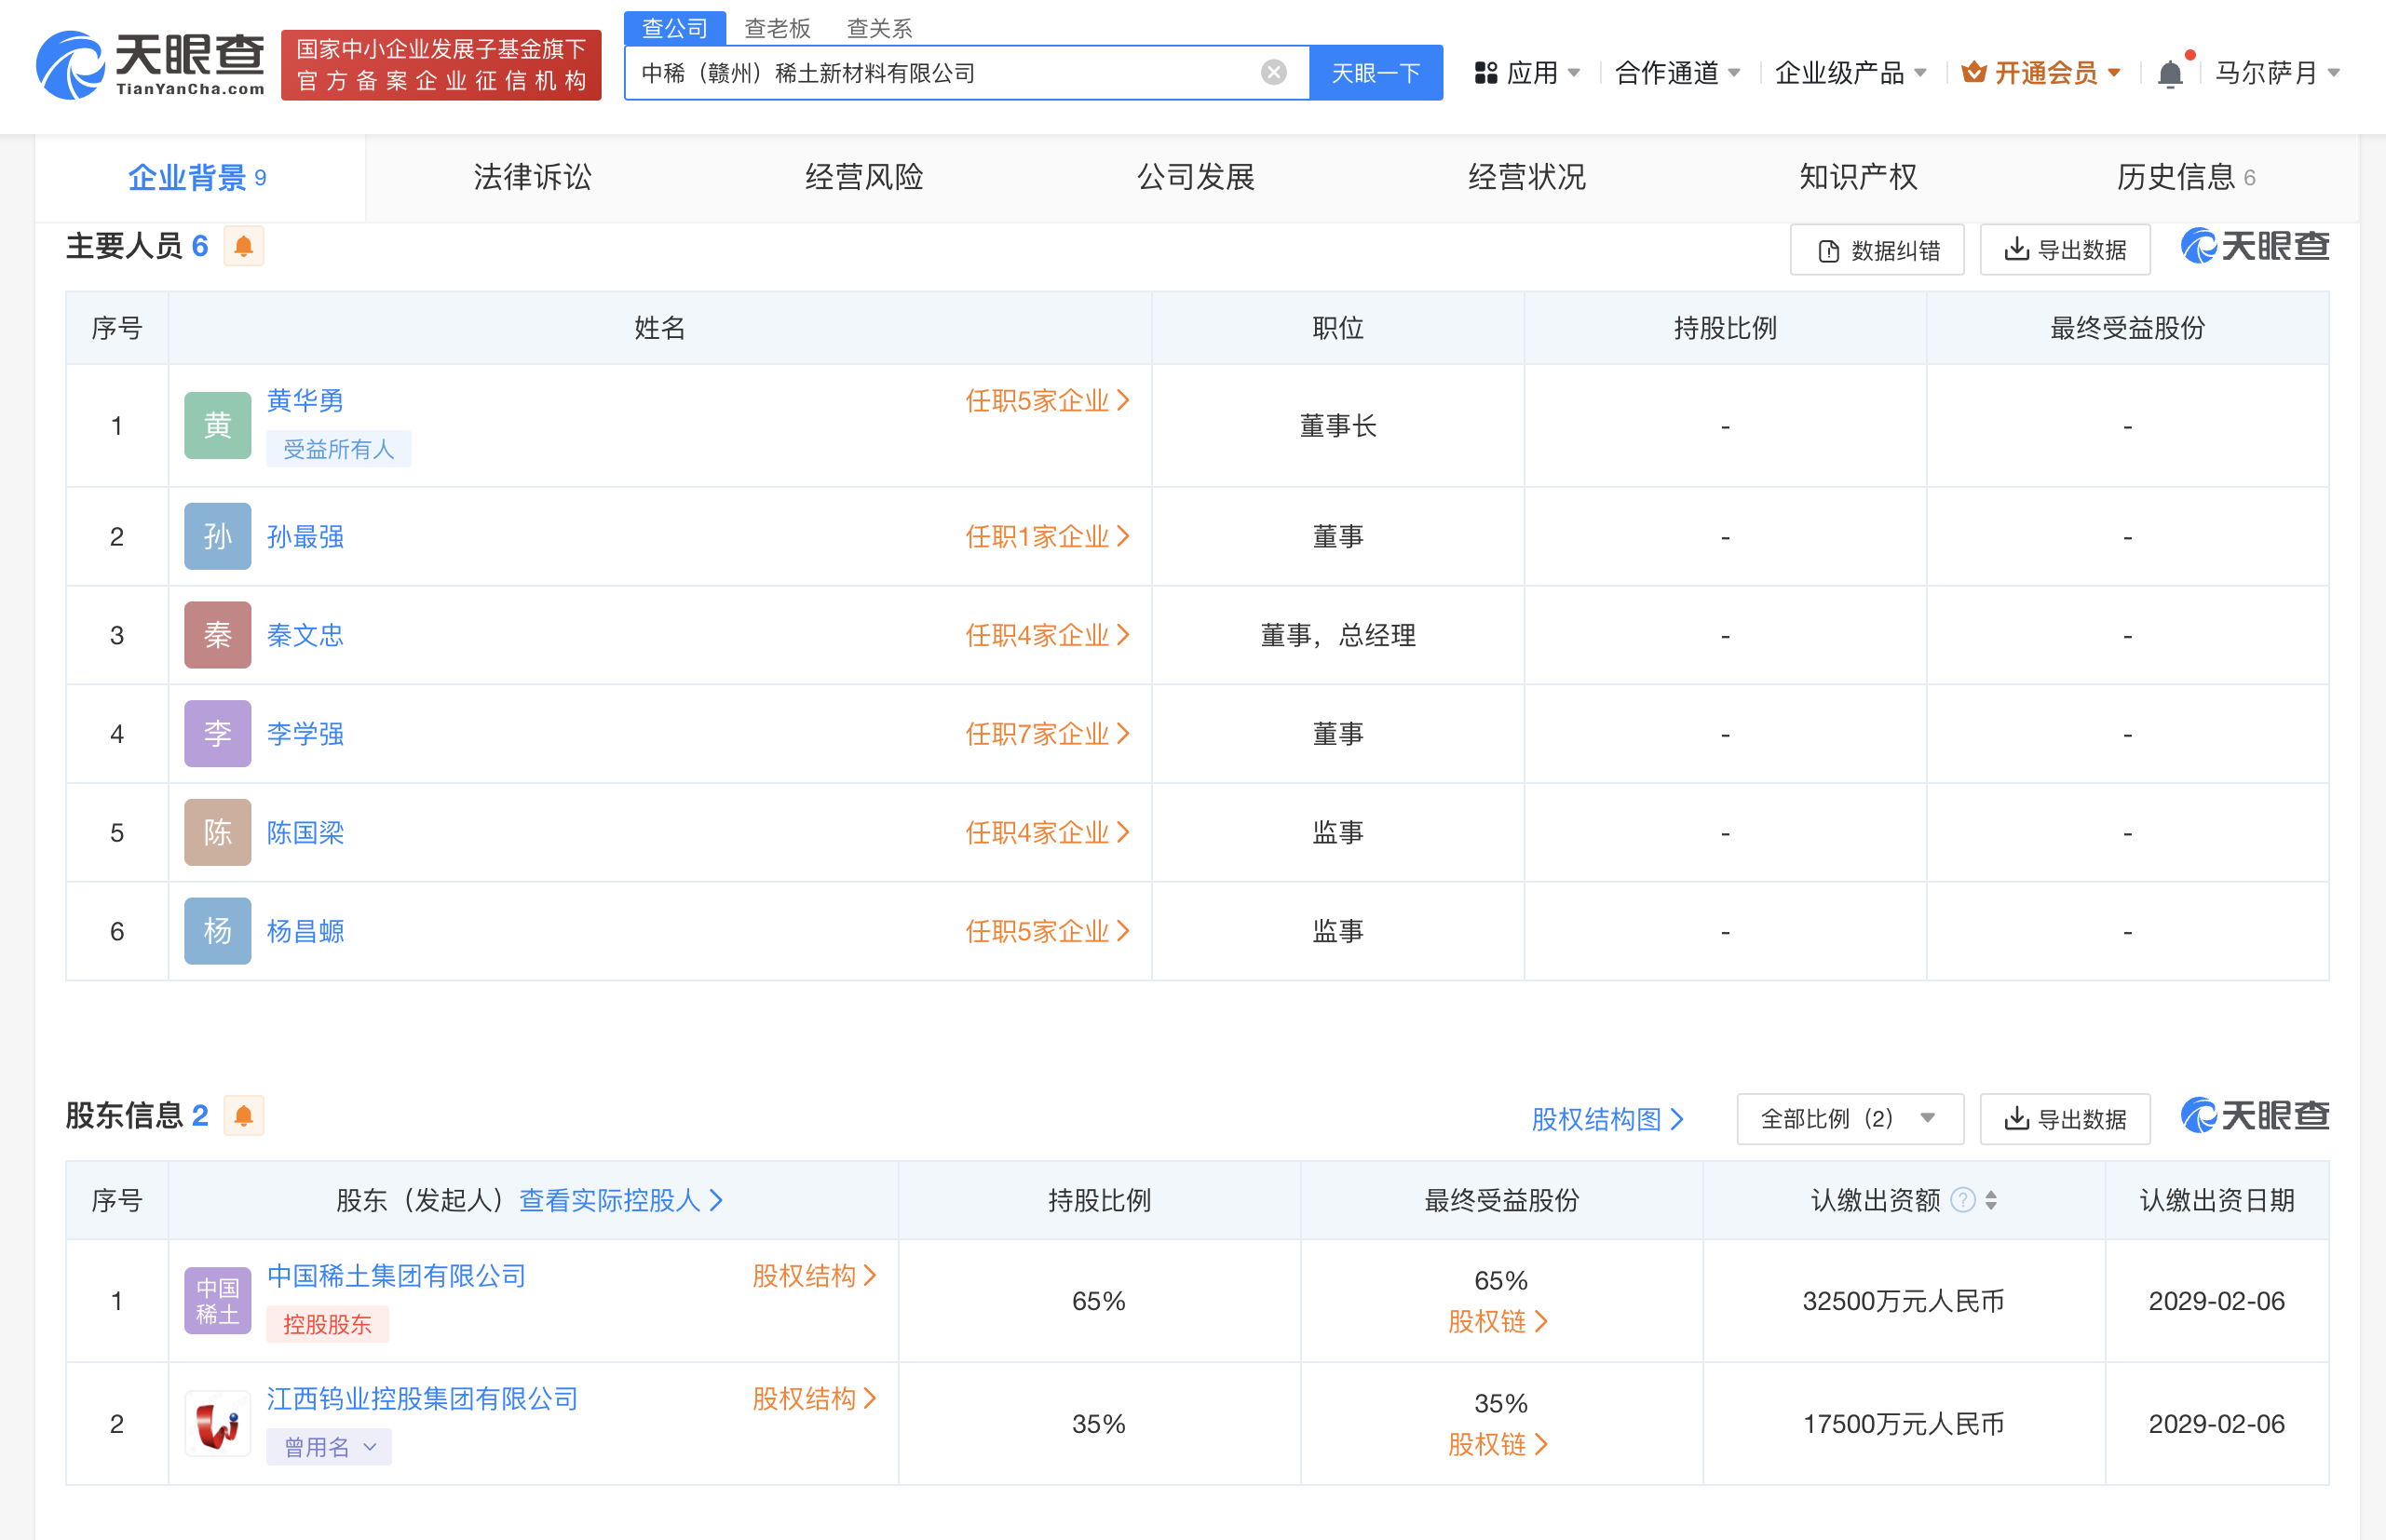Expand 曾用名 under 江西钨业控股集团
The image size is (2386, 1540).
[x=329, y=1446]
